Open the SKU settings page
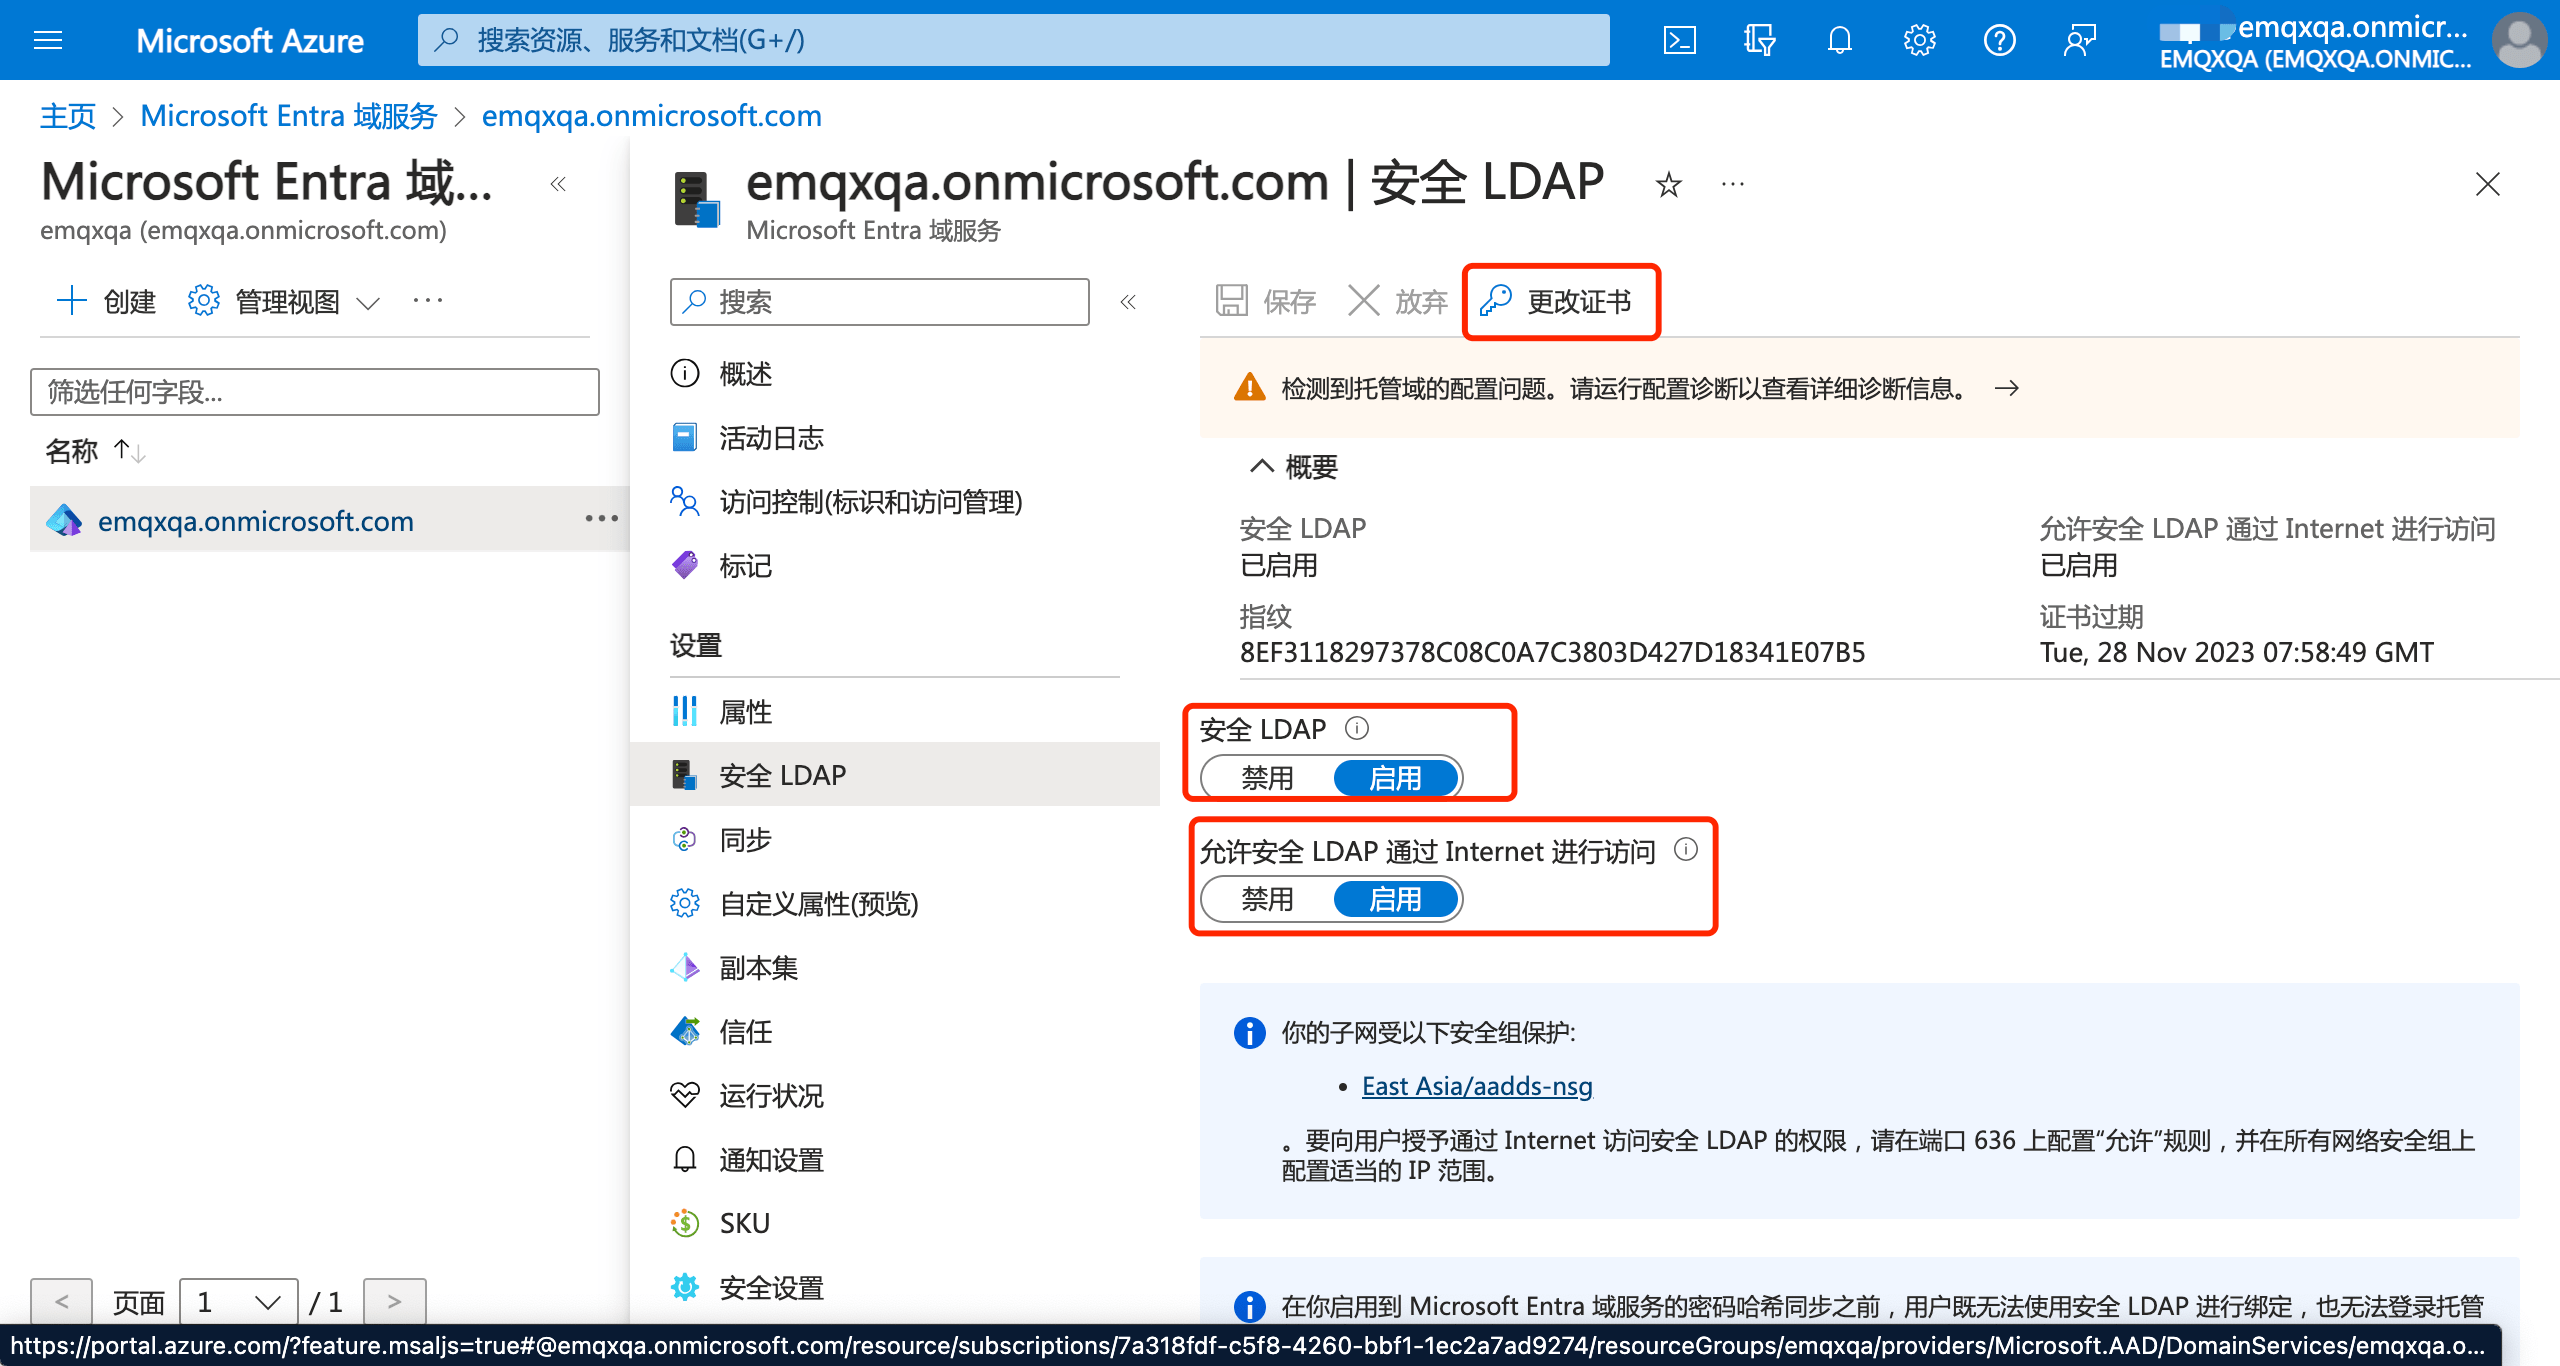 pyautogui.click(x=744, y=1222)
